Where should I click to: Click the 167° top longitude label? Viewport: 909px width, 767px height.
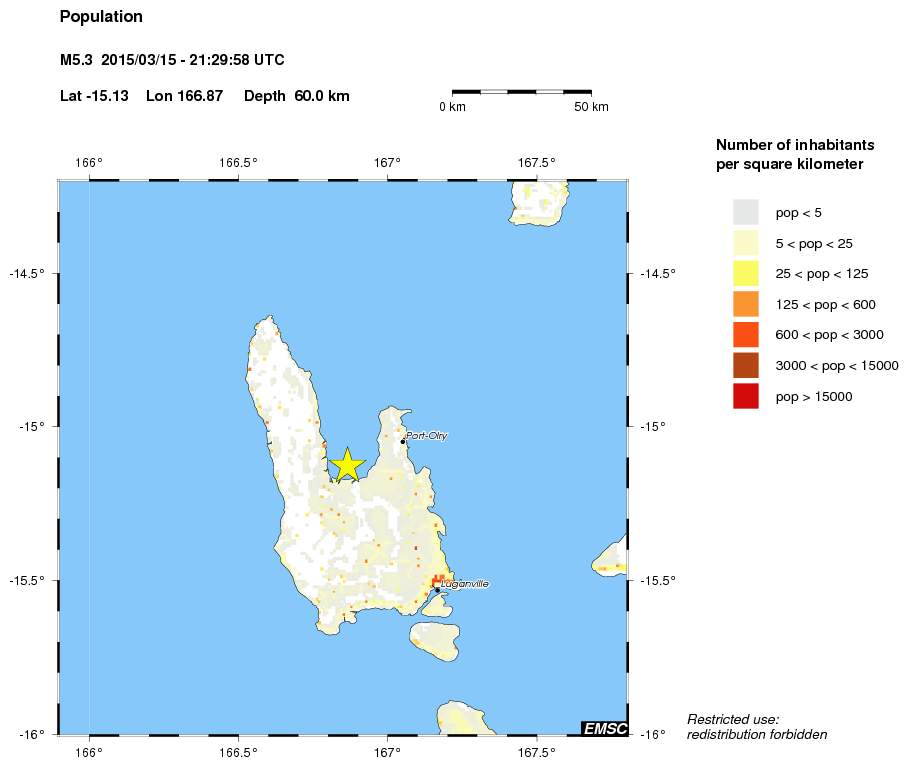tap(387, 162)
